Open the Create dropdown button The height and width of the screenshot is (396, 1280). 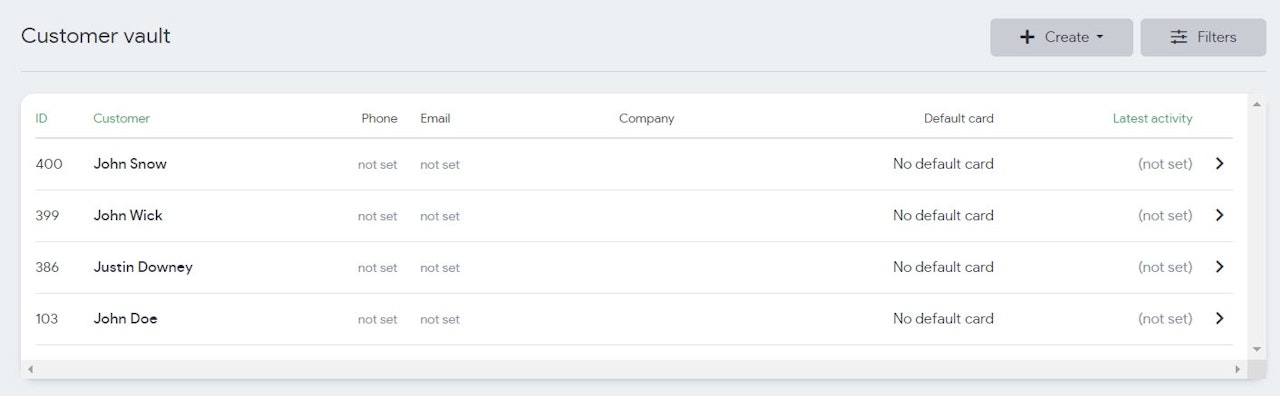pyautogui.click(x=1061, y=37)
